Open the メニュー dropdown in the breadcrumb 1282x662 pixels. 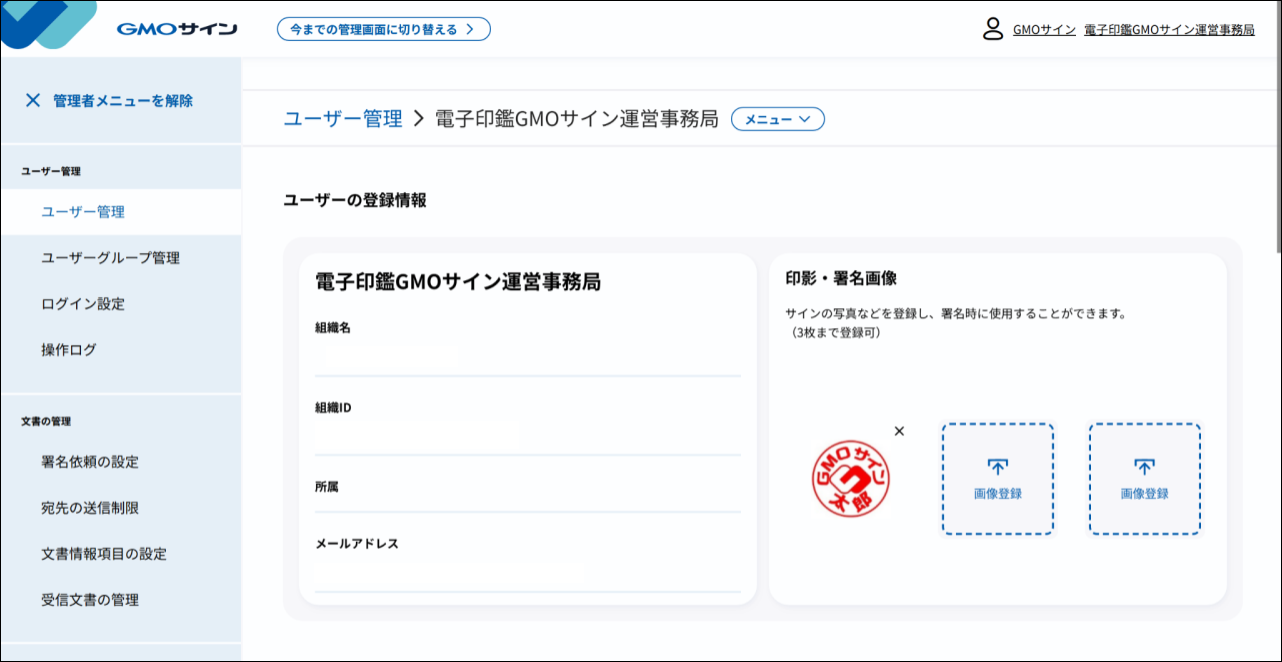click(777, 118)
